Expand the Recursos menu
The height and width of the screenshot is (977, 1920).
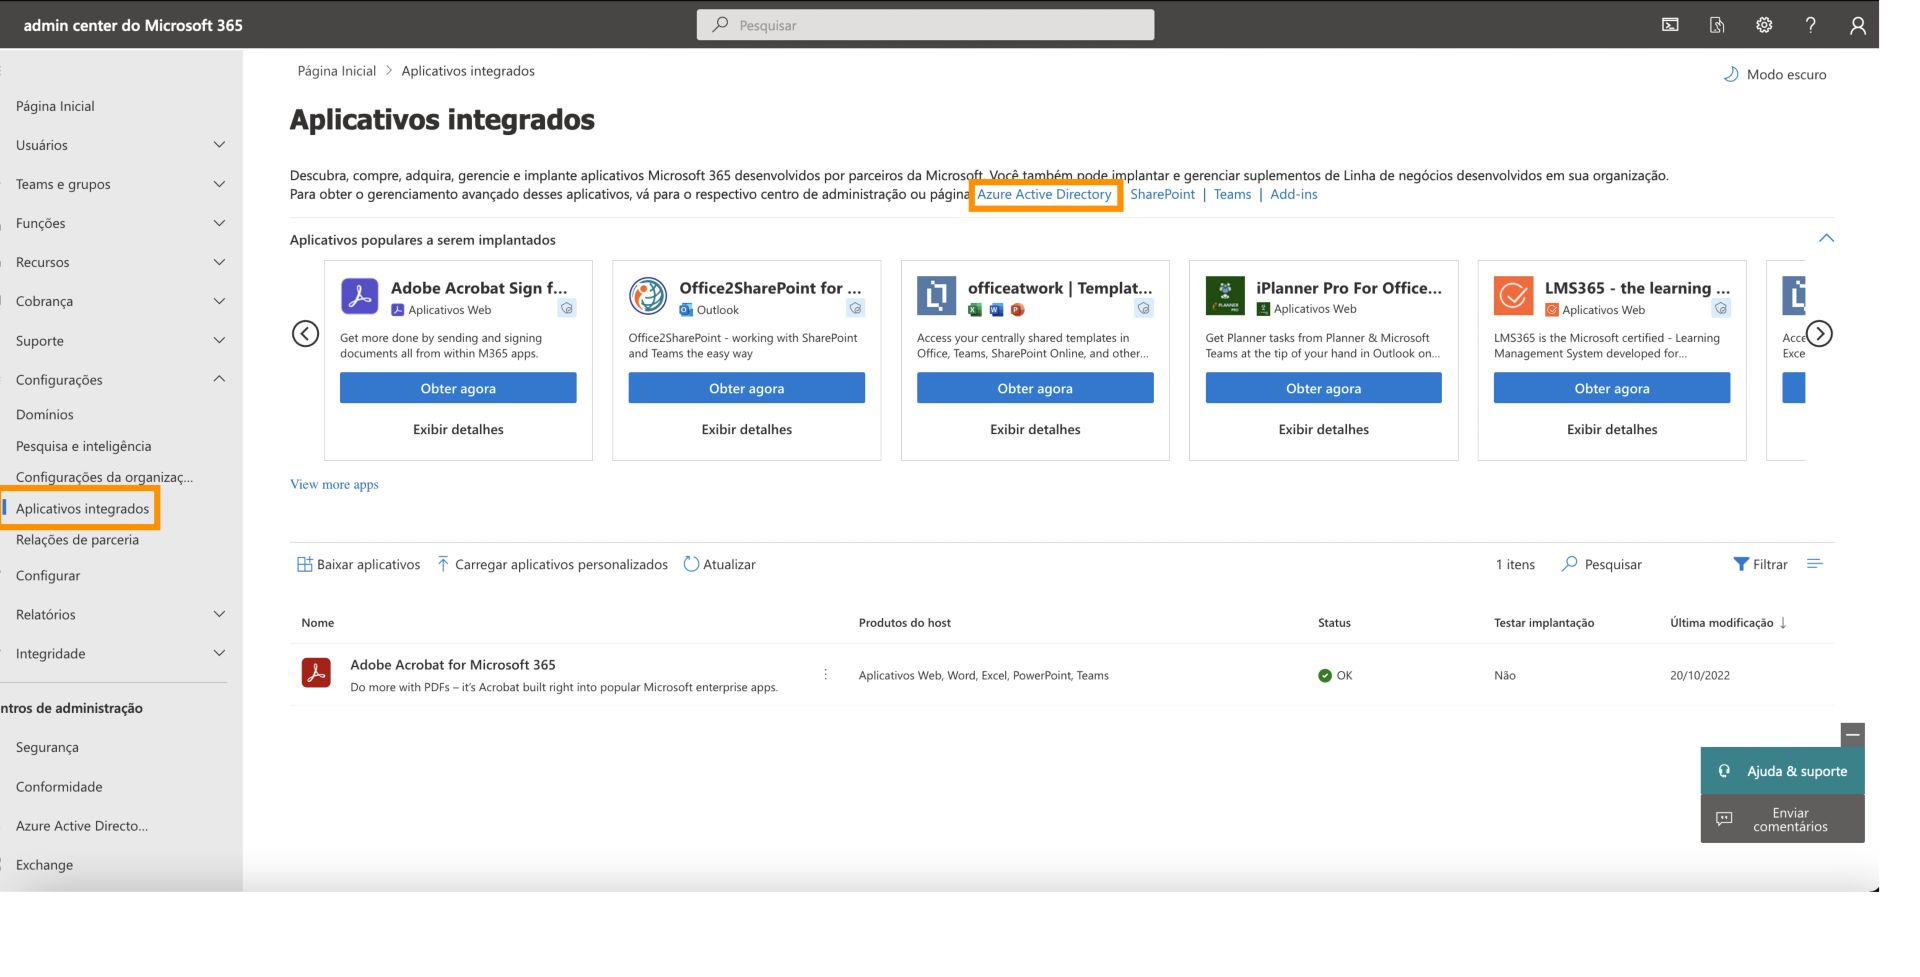coord(219,262)
